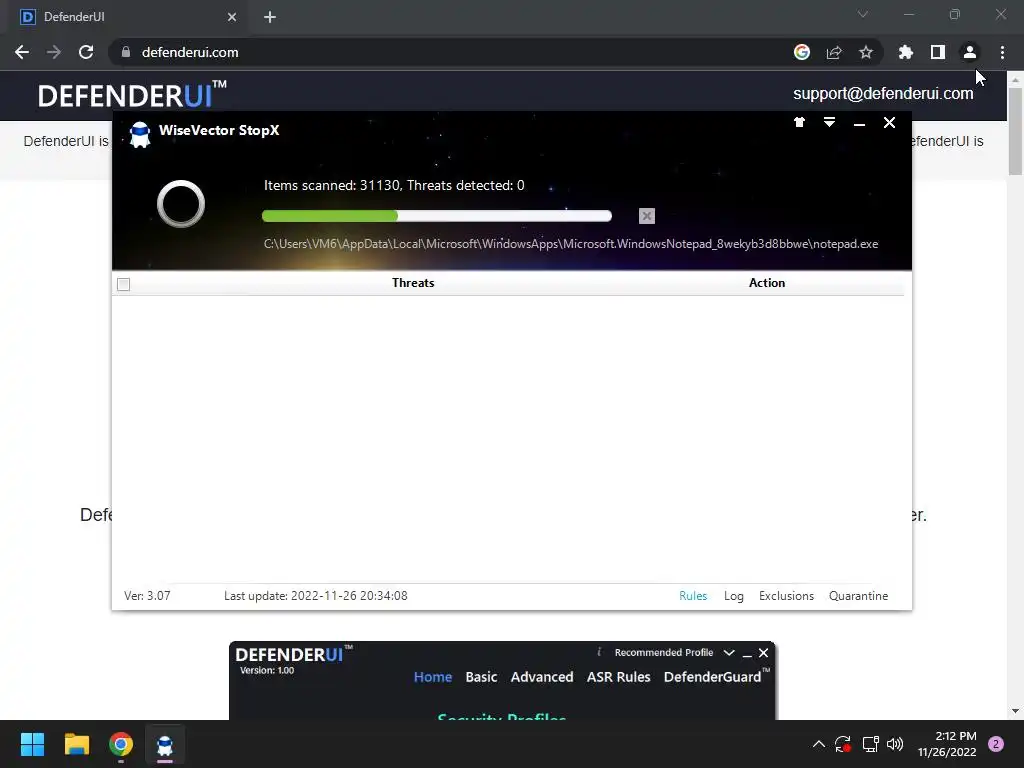
Task: Stop the scan with the X button
Action: tap(647, 216)
